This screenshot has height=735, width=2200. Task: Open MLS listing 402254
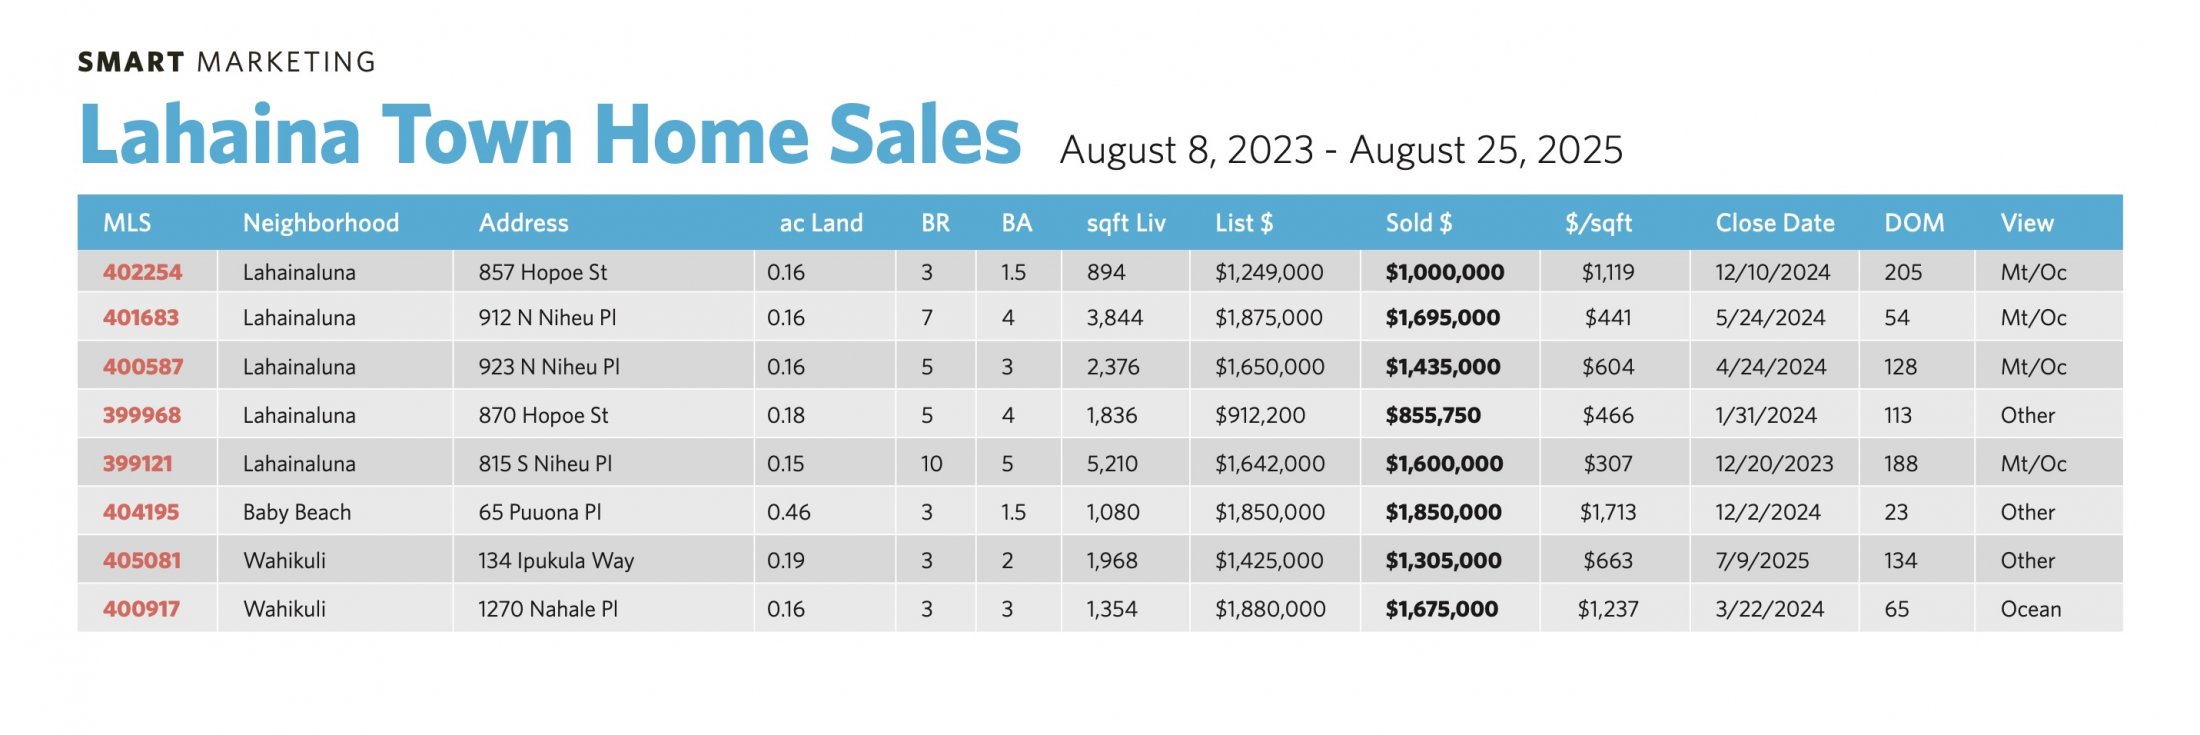coord(142,272)
